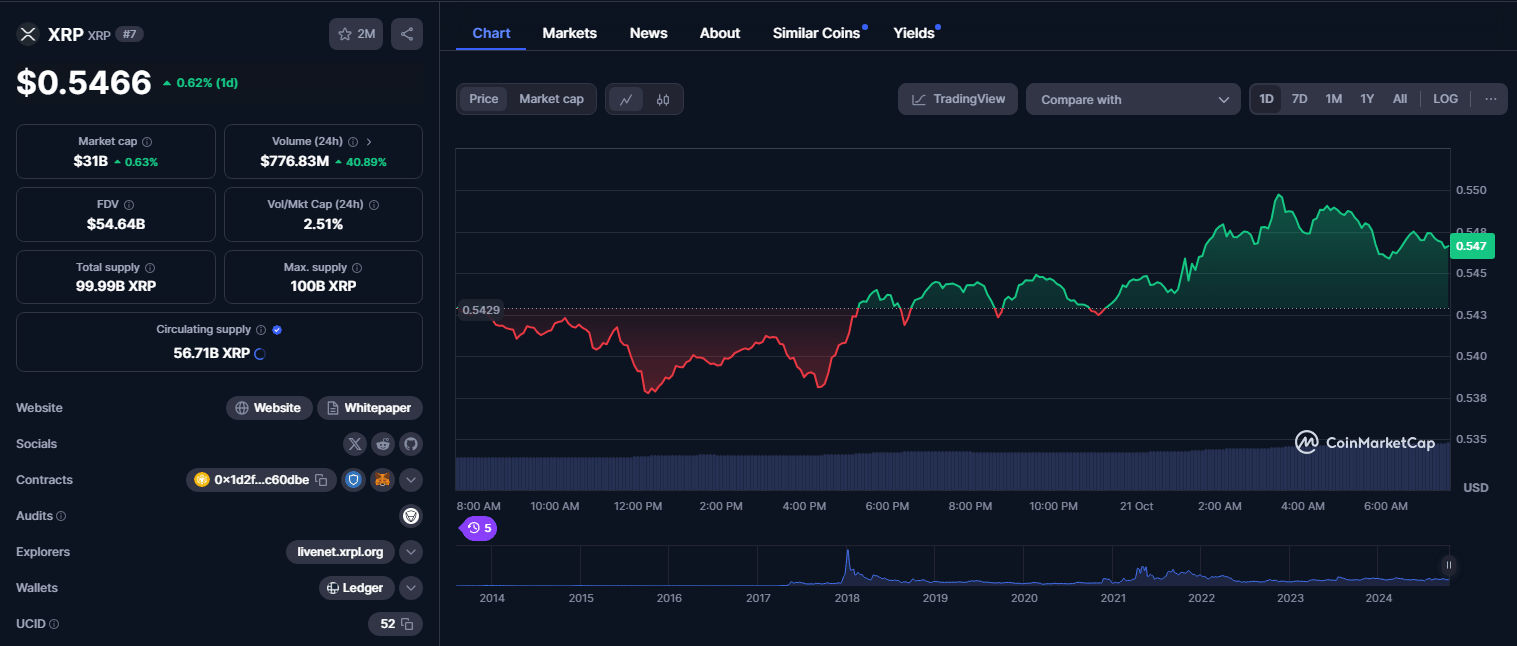
Task: Add XRP to watchlist with star button
Action: pyautogui.click(x=356, y=34)
